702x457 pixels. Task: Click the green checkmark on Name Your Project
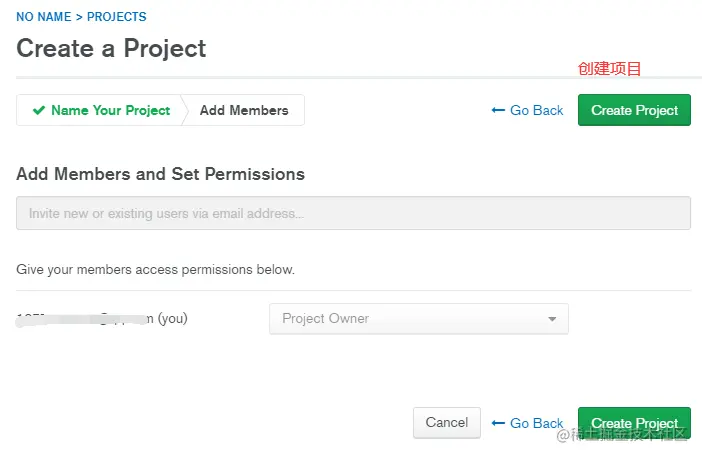[39, 110]
